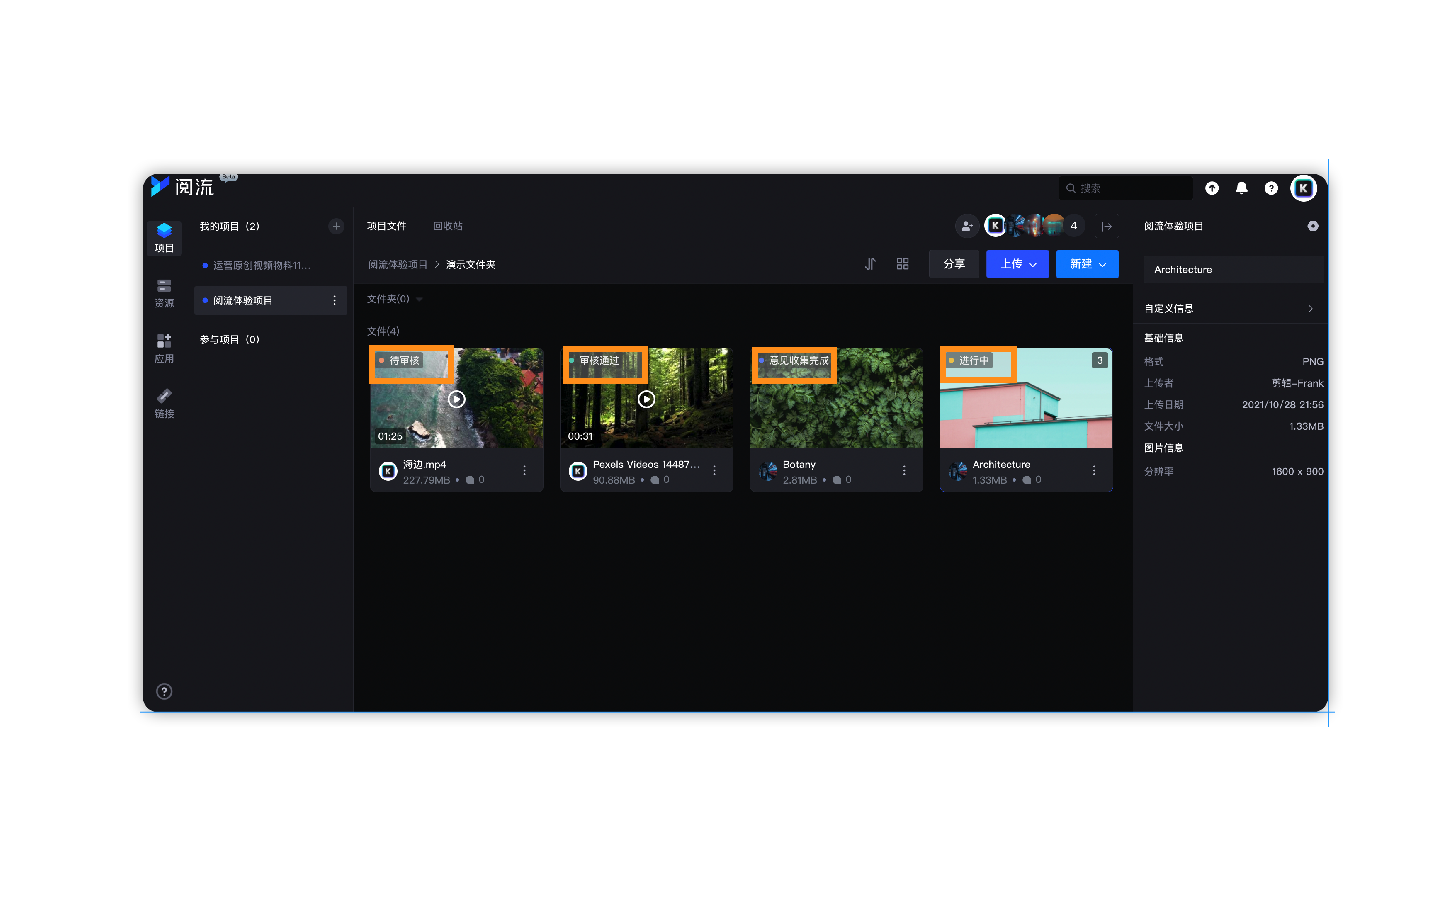
Task: Click the member count badge 4
Action: tap(1074, 226)
